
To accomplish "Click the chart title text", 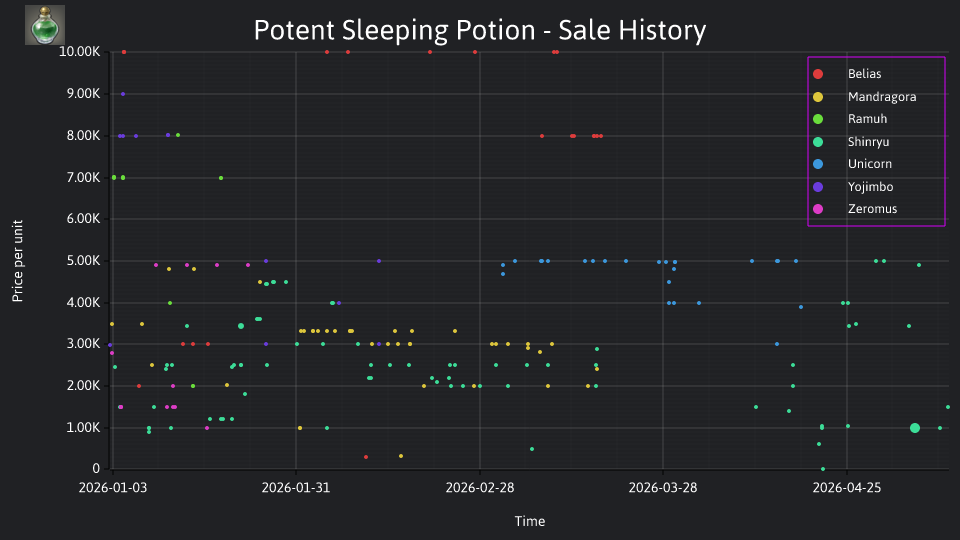I will (480, 30).
